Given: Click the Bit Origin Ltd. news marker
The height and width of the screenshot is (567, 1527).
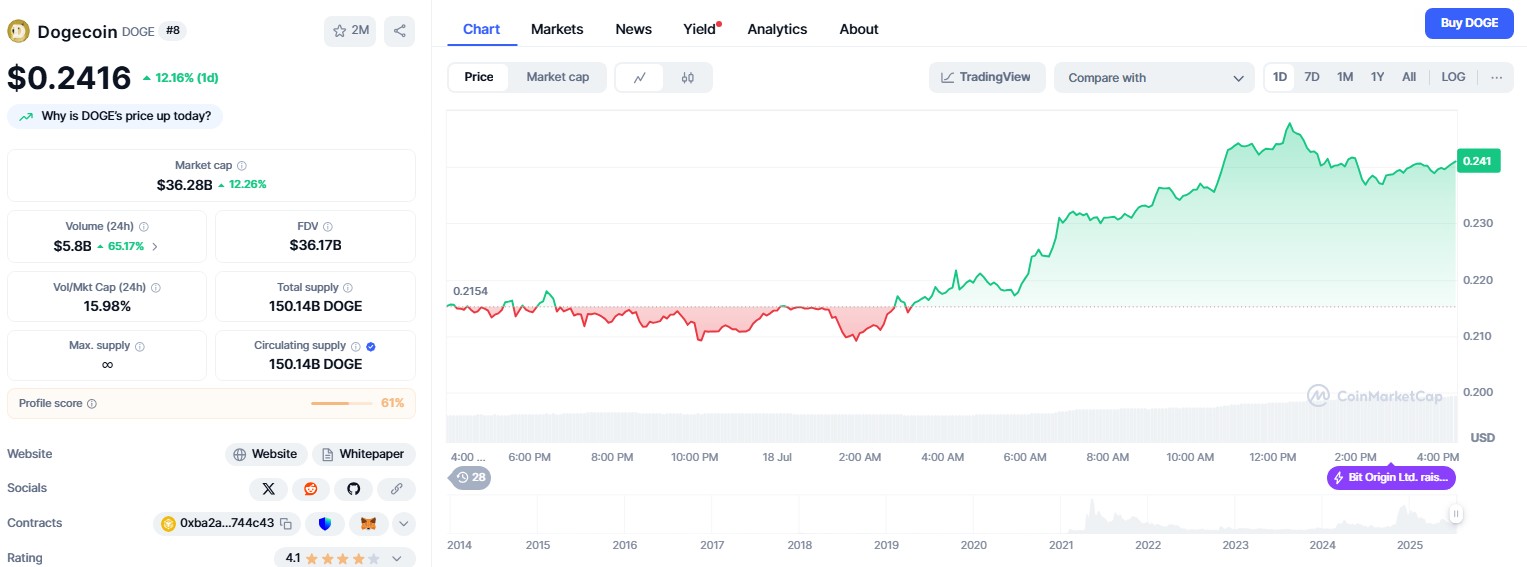Looking at the screenshot, I should pyautogui.click(x=1391, y=478).
